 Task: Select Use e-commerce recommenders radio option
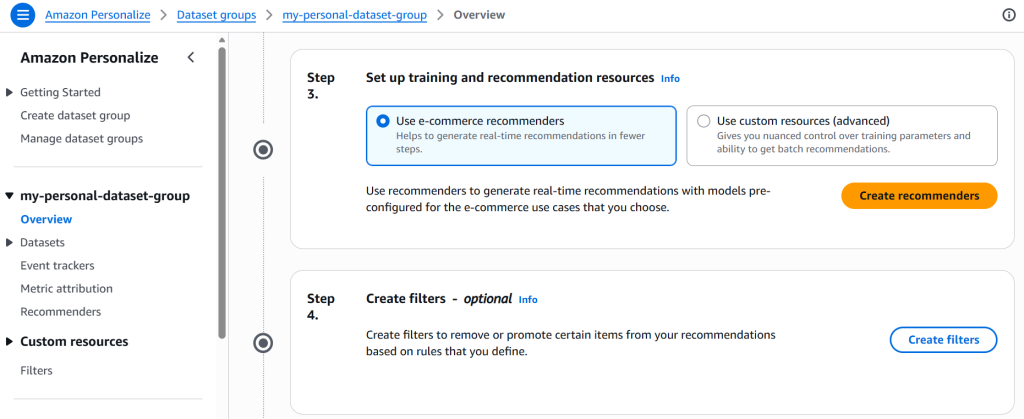[x=383, y=121]
